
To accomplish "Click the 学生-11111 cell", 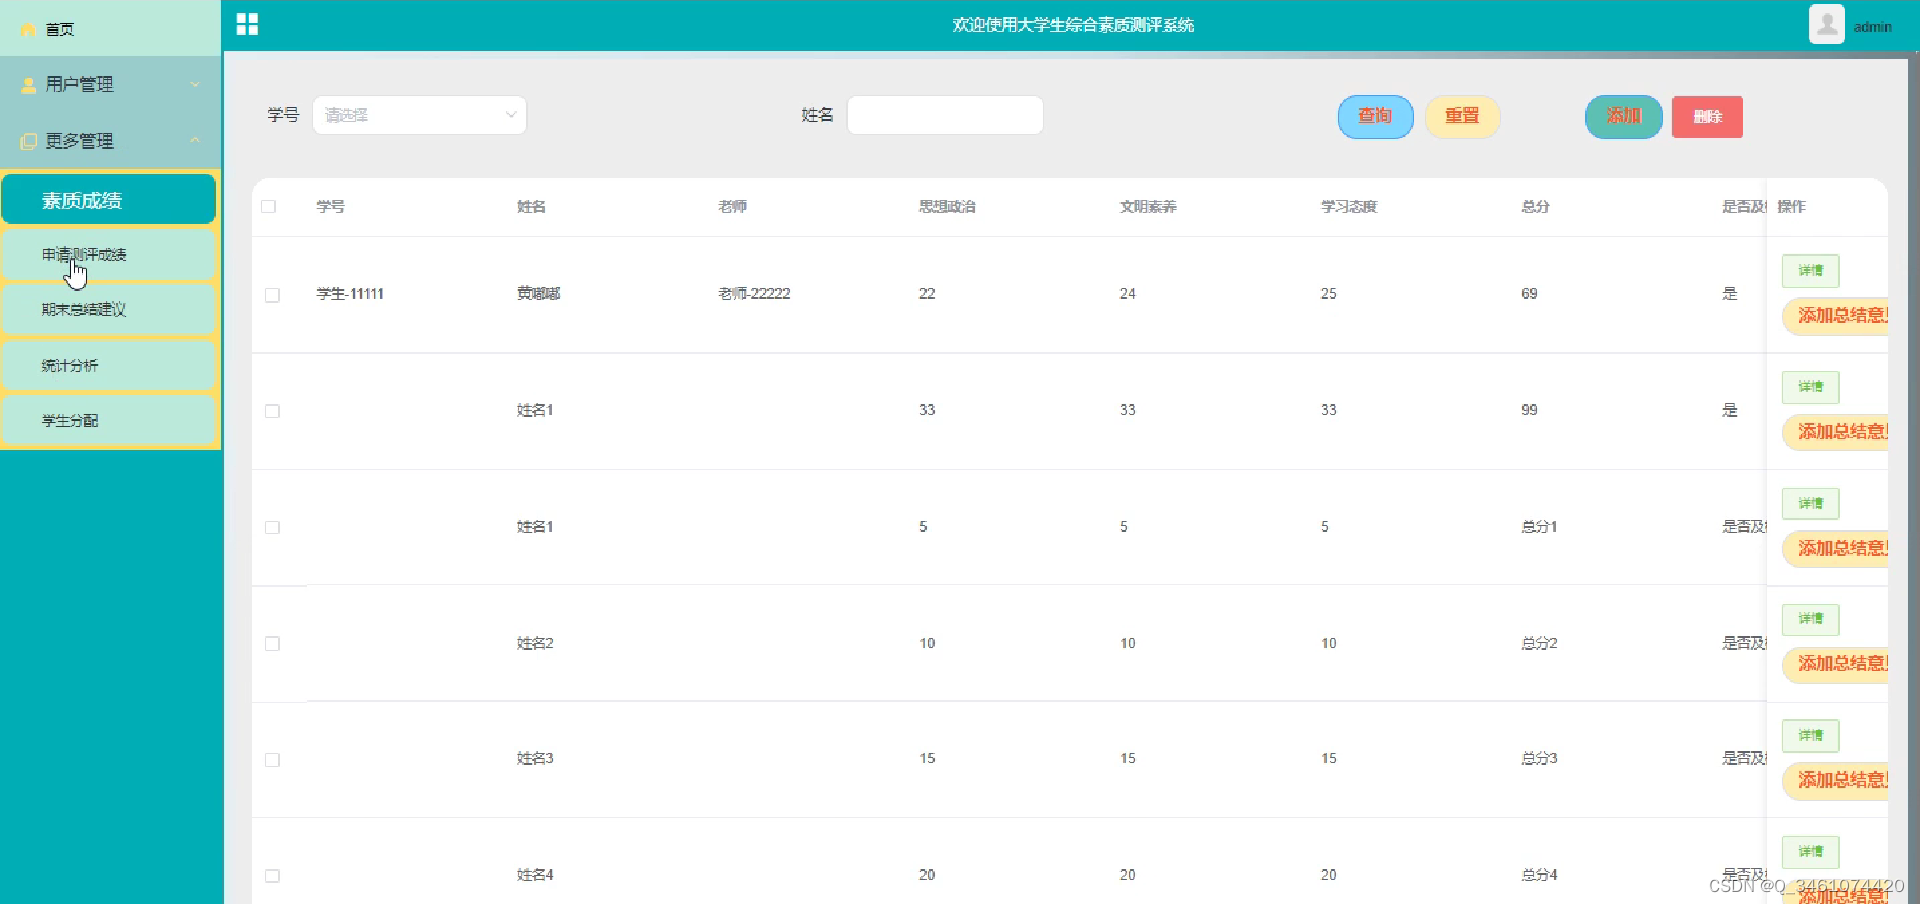I will point(350,294).
